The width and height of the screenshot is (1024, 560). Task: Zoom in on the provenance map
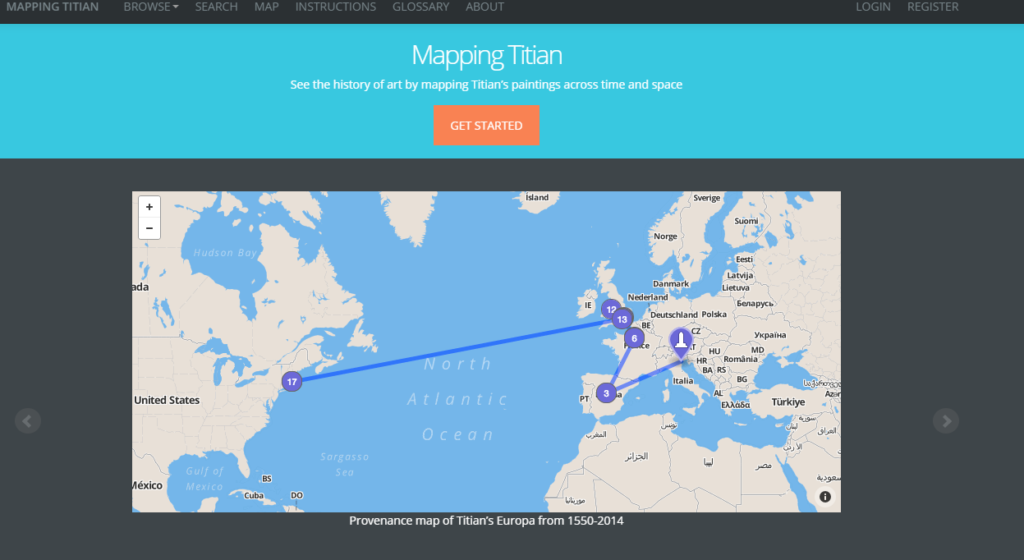tap(149, 207)
